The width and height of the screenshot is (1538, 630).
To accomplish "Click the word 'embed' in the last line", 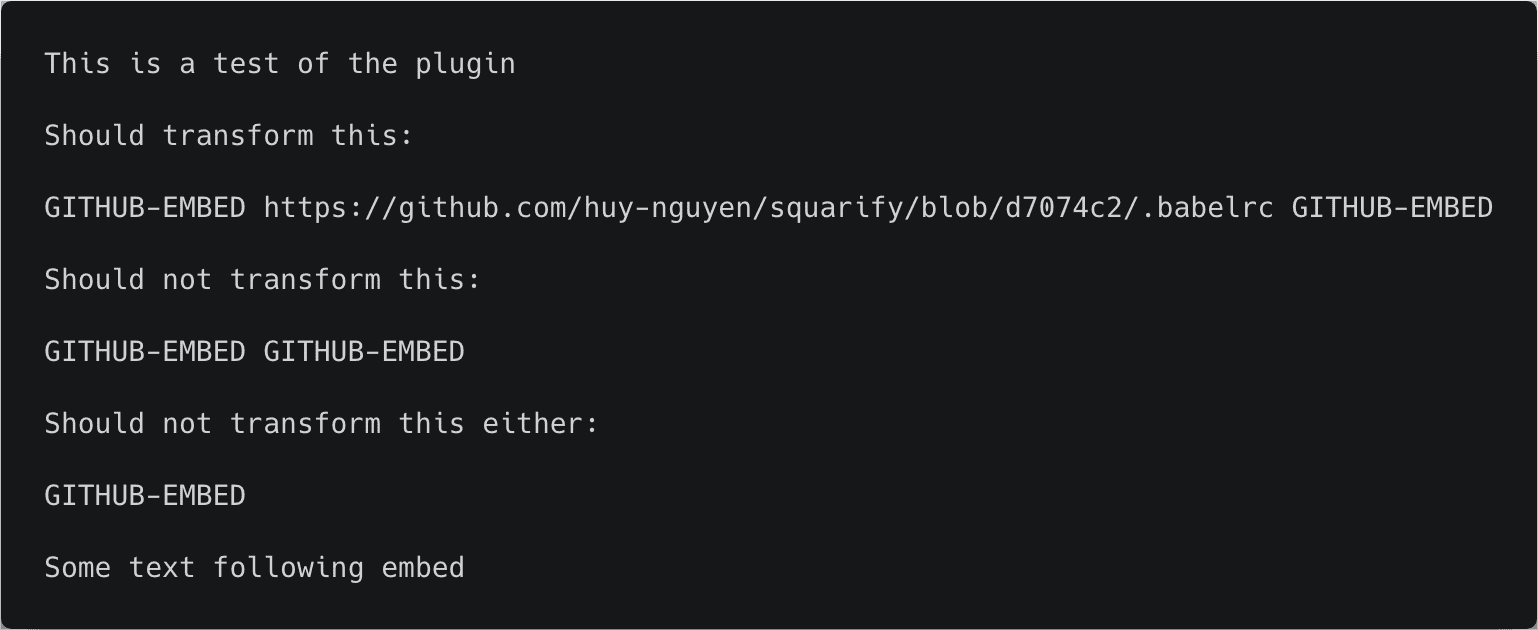I will 423,568.
